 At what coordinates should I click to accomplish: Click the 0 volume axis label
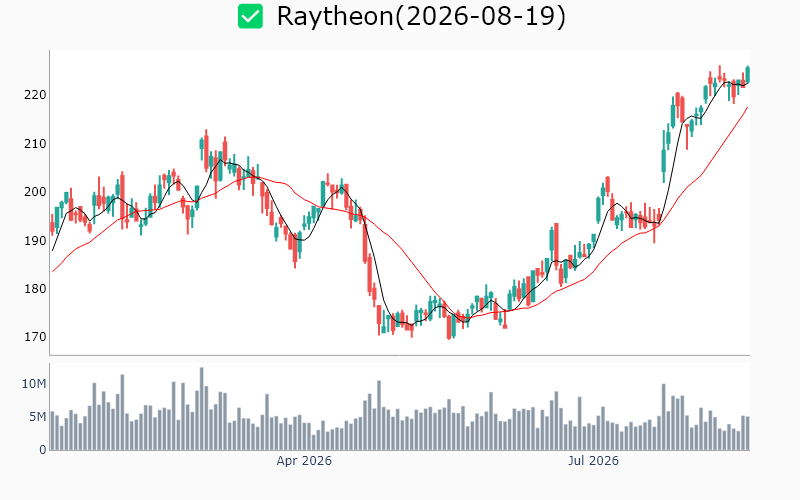tap(43, 450)
